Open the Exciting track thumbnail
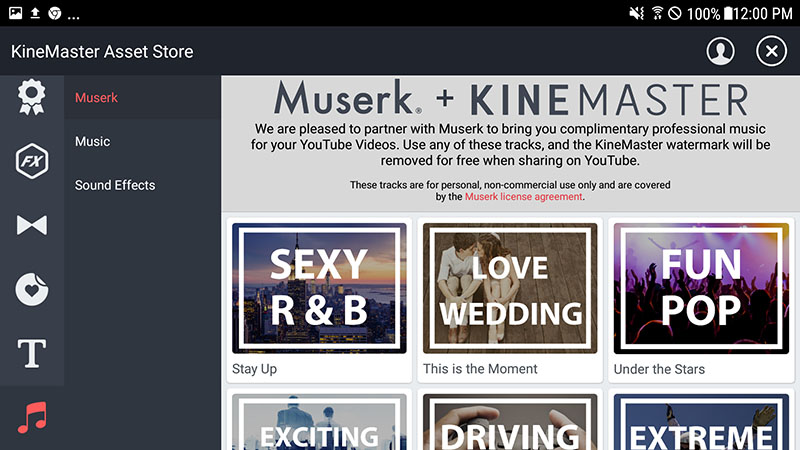800x450 pixels. pos(319,422)
